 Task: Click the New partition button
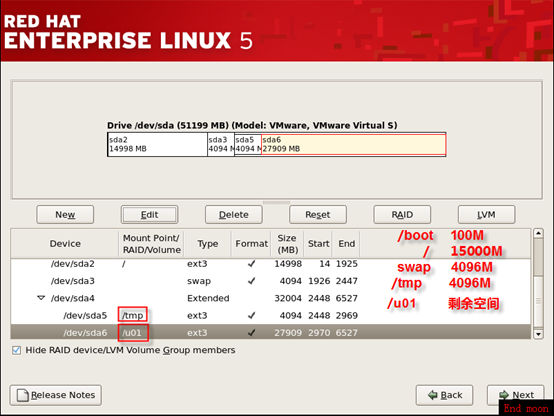click(x=65, y=215)
